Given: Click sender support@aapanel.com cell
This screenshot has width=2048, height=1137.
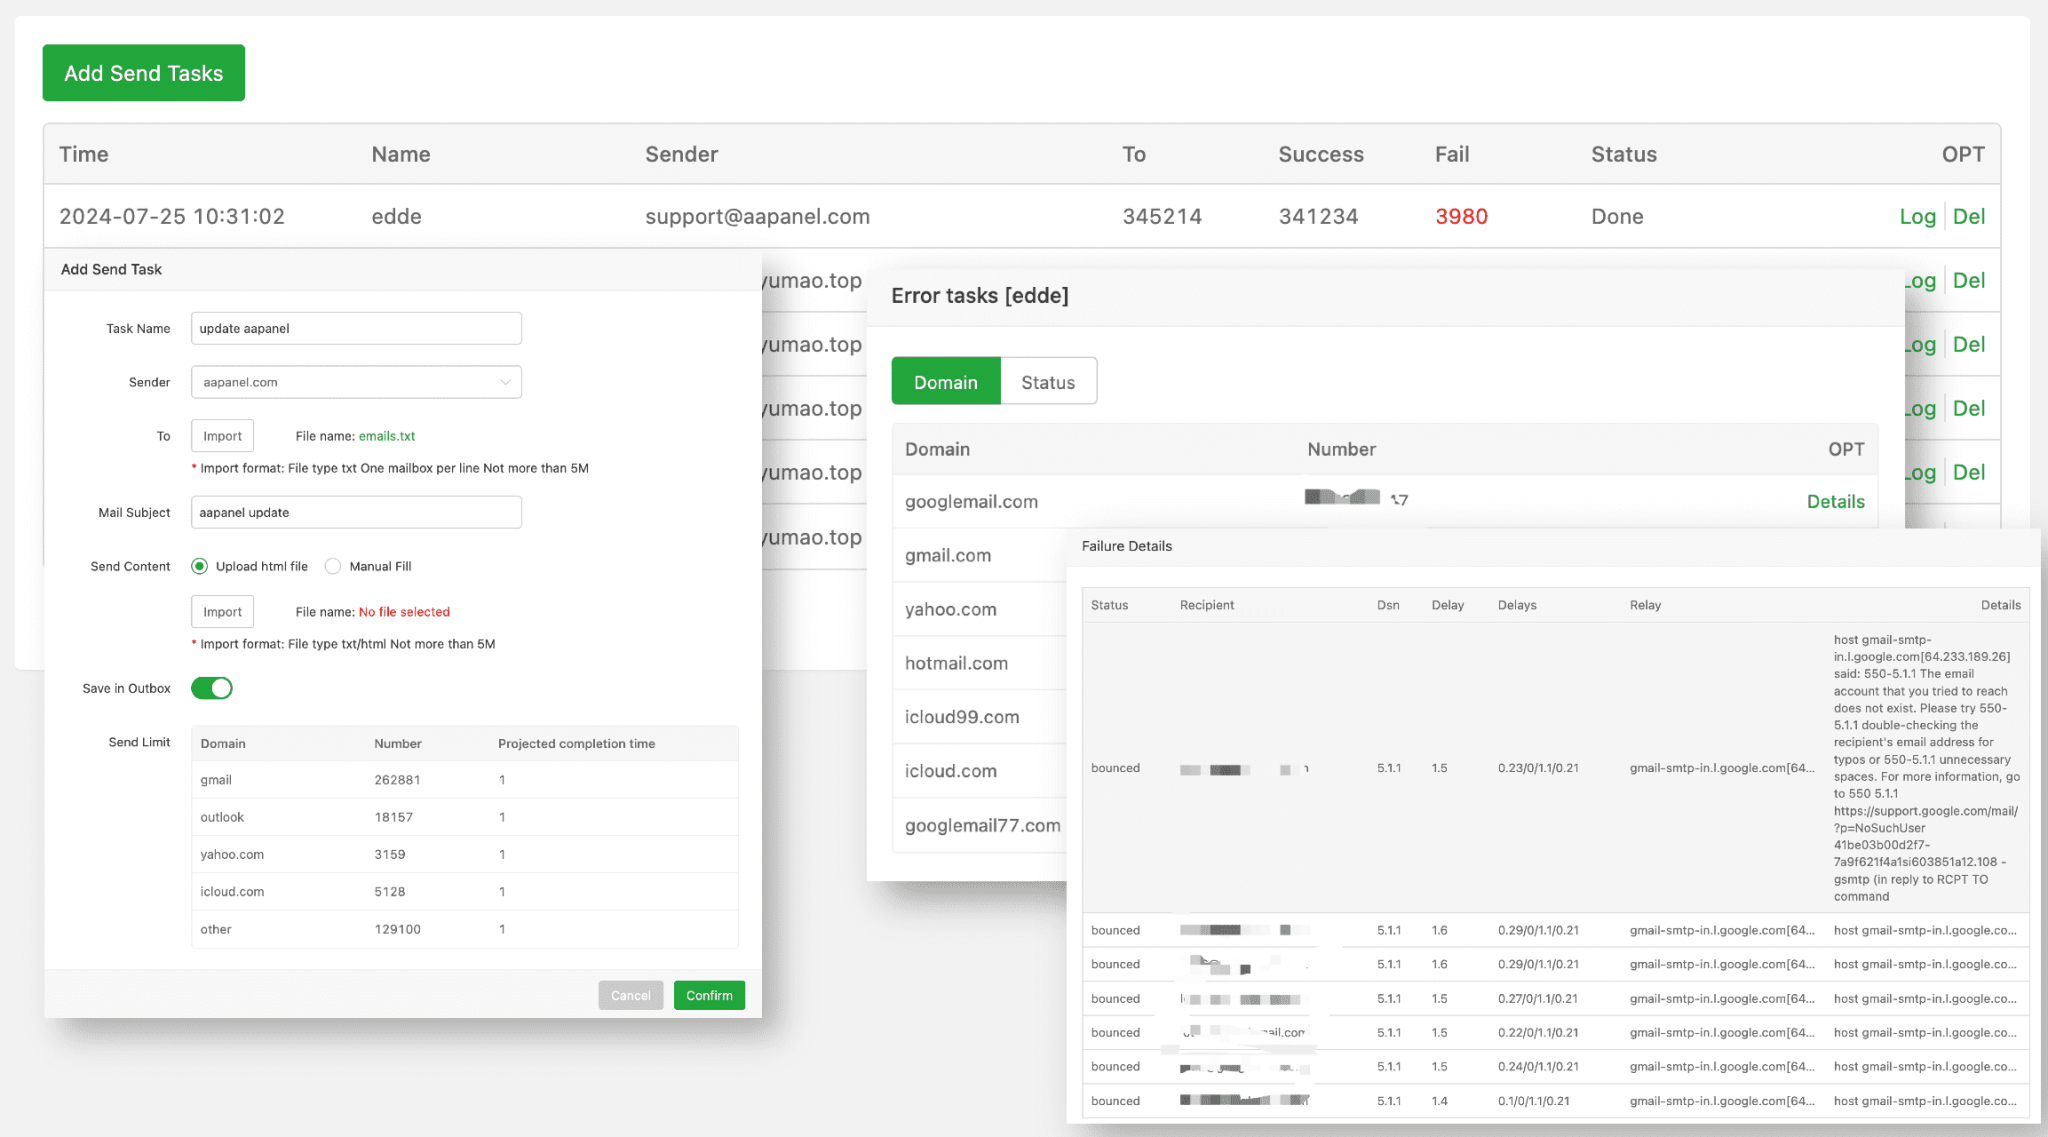Looking at the screenshot, I should tap(757, 216).
